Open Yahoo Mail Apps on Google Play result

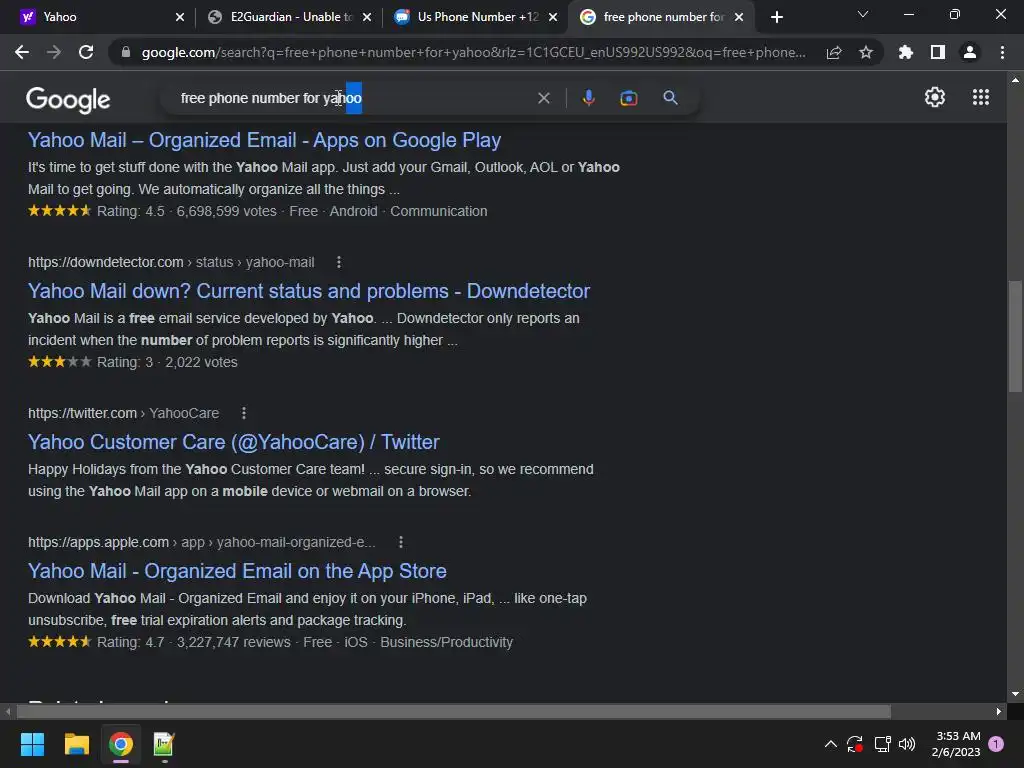(x=264, y=140)
